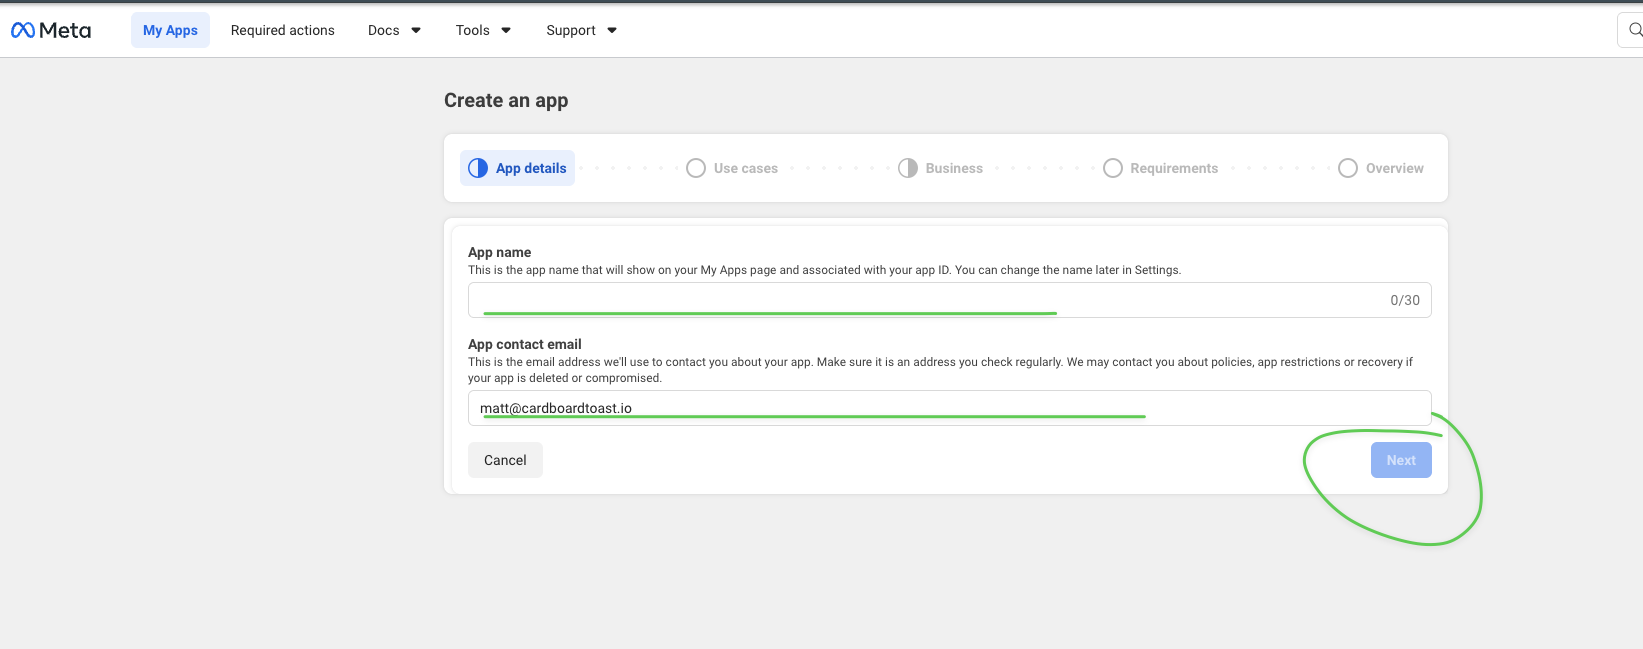Expand the Docs dropdown arrow

pos(416,31)
